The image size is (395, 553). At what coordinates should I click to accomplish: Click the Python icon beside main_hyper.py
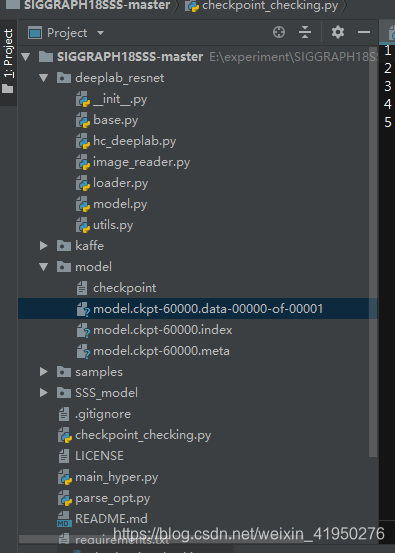pos(65,477)
